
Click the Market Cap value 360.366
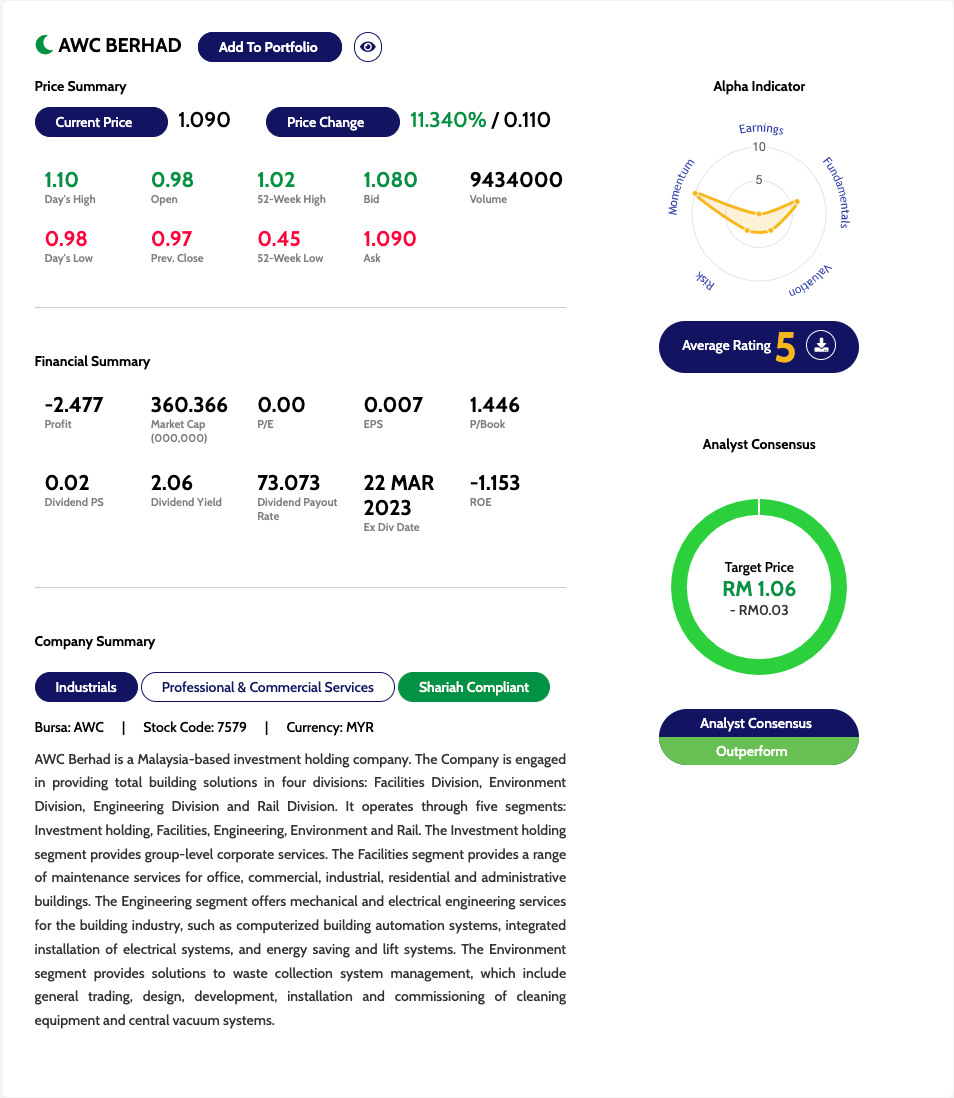(x=189, y=405)
